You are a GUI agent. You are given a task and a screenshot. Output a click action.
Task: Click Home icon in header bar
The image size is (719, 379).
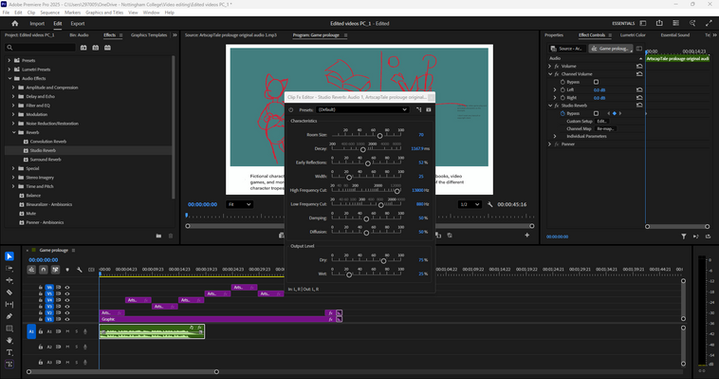(15, 23)
